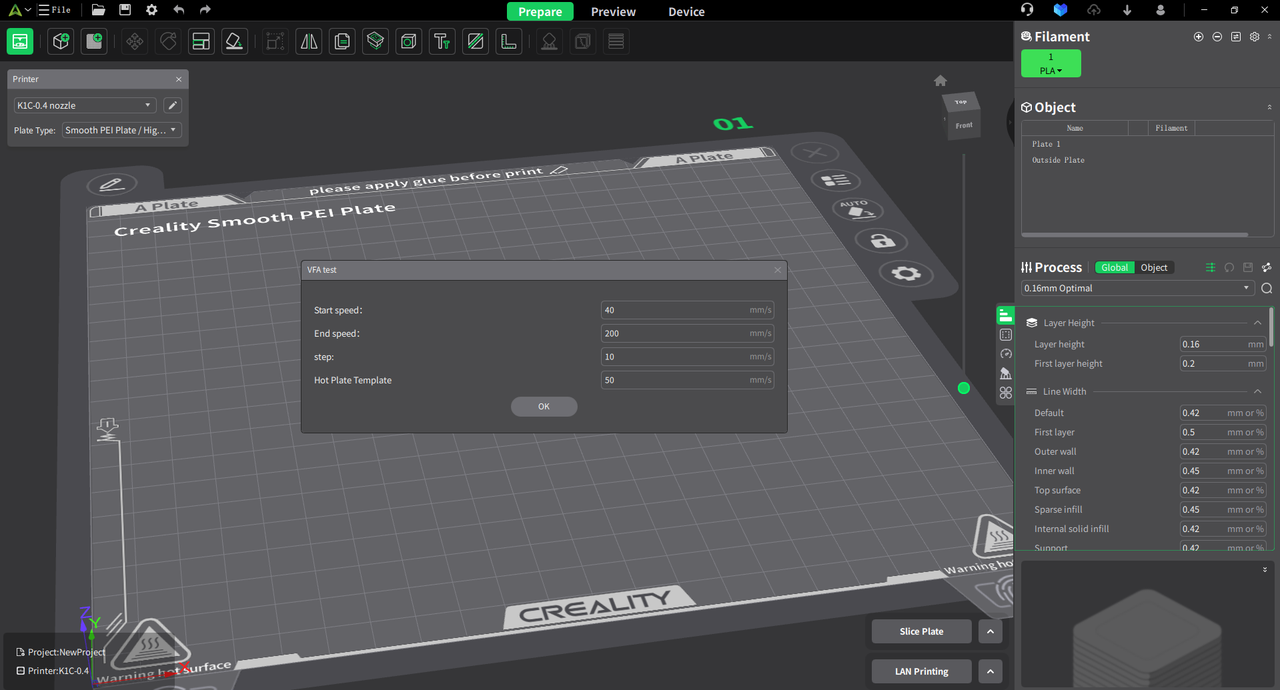This screenshot has width=1280, height=690.
Task: Open the File menu
Action: coord(54,10)
